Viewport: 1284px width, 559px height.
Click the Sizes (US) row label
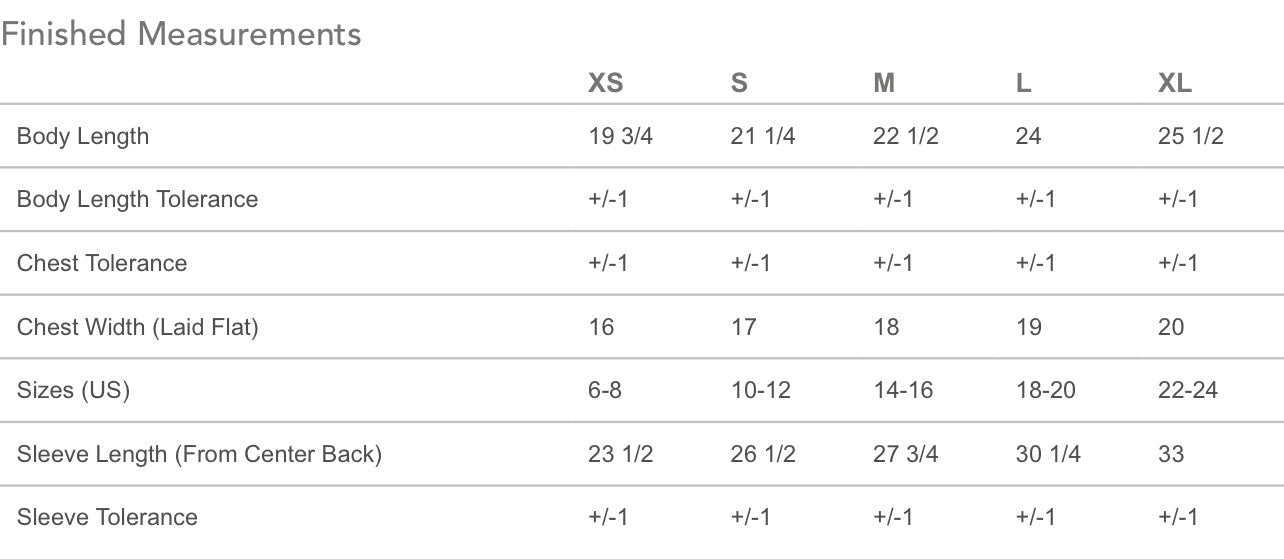(73, 390)
